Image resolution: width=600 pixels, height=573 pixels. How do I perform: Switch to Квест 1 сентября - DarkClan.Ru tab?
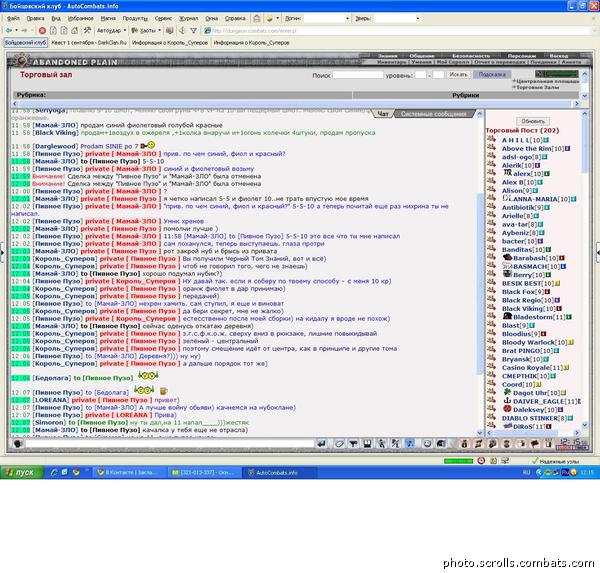[x=89, y=42]
